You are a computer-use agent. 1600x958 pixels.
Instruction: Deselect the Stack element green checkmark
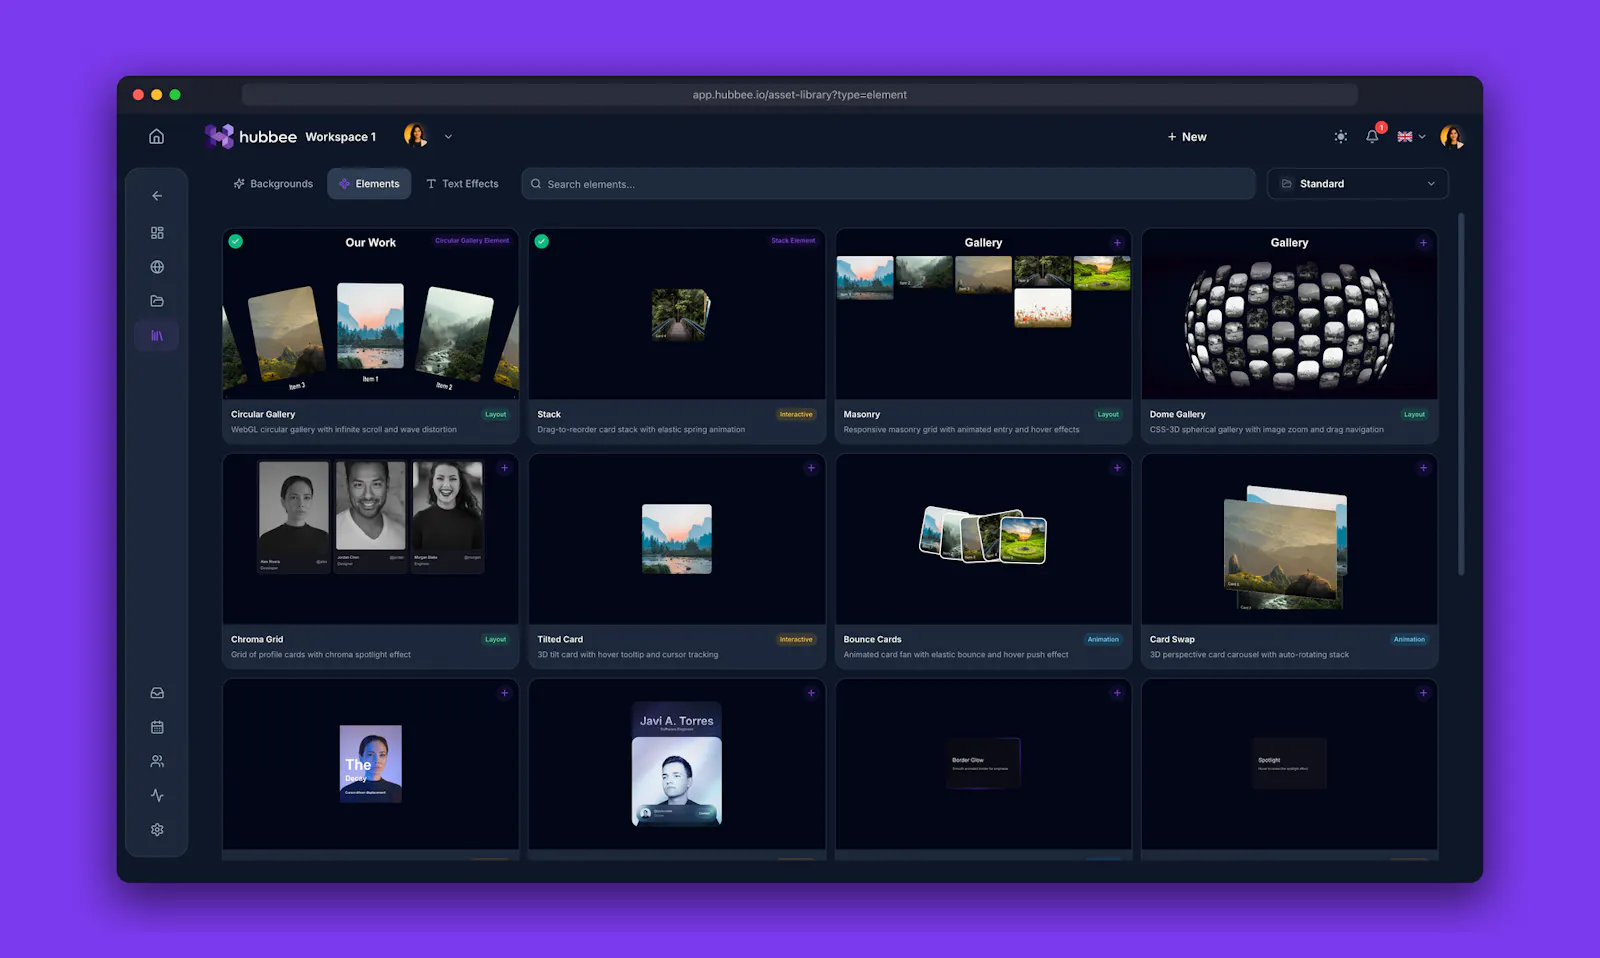coord(542,241)
